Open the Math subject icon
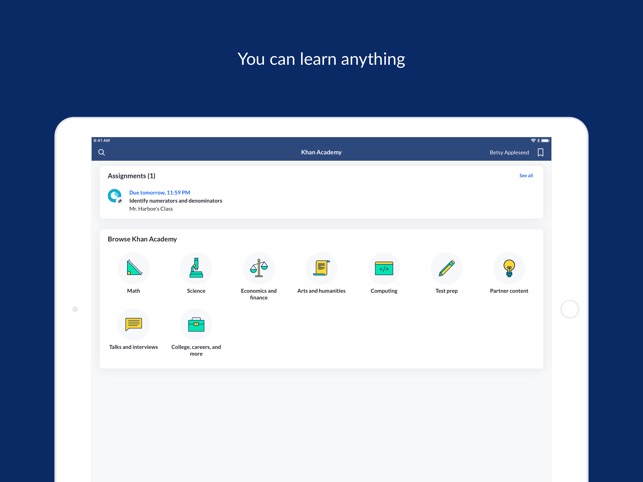This screenshot has width=643, height=482. tap(134, 269)
